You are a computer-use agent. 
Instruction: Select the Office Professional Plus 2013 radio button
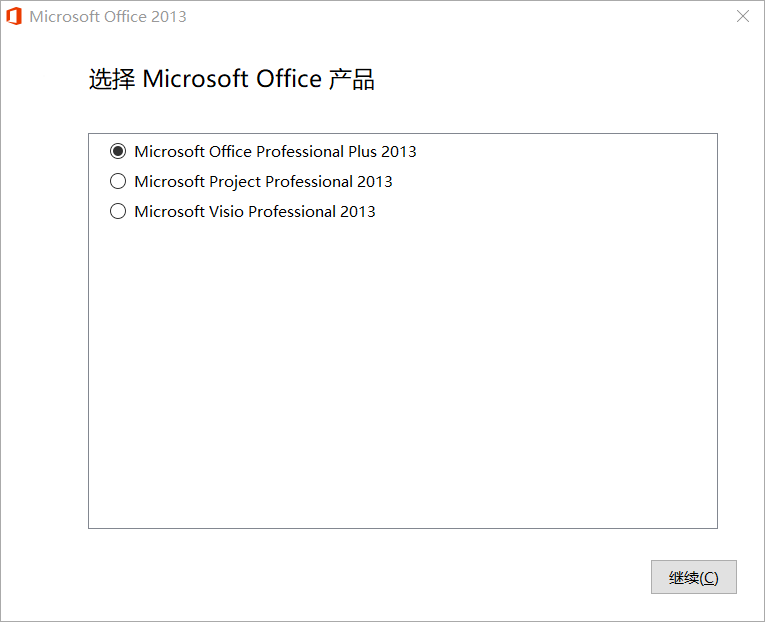coord(118,152)
